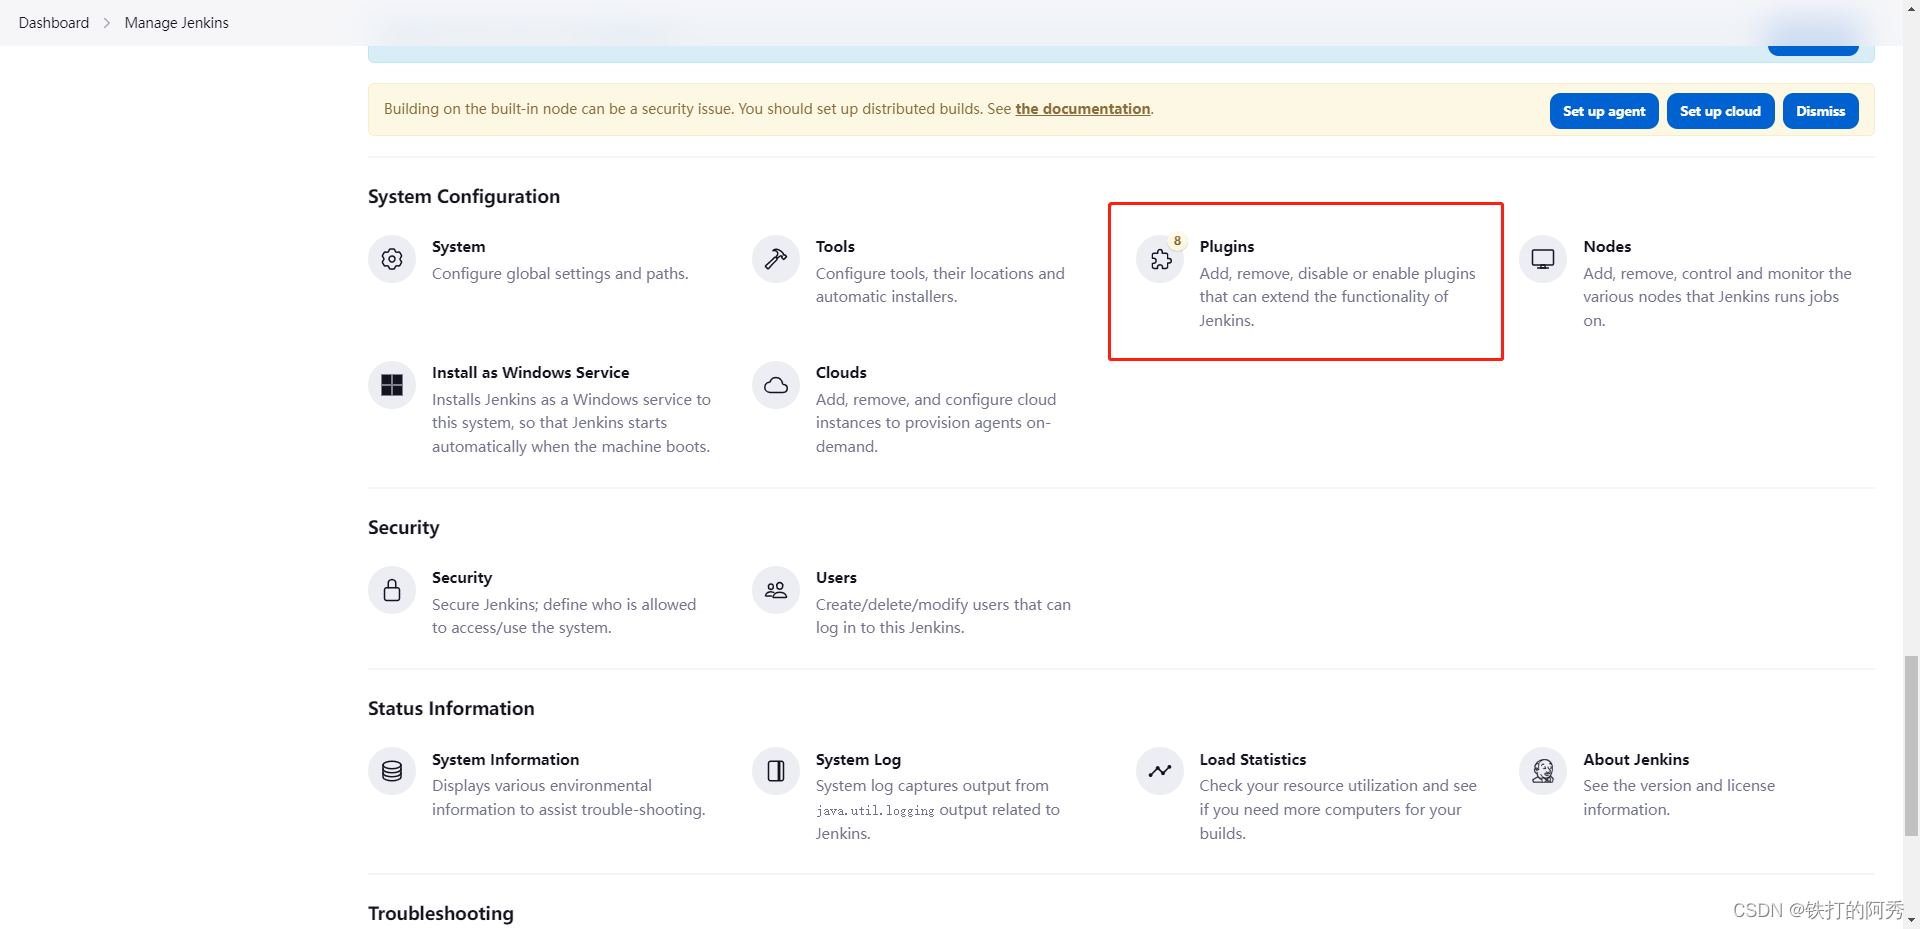Screen dimensions: 1920x929
Task: Open the About Jenkins title link
Action: point(1636,760)
